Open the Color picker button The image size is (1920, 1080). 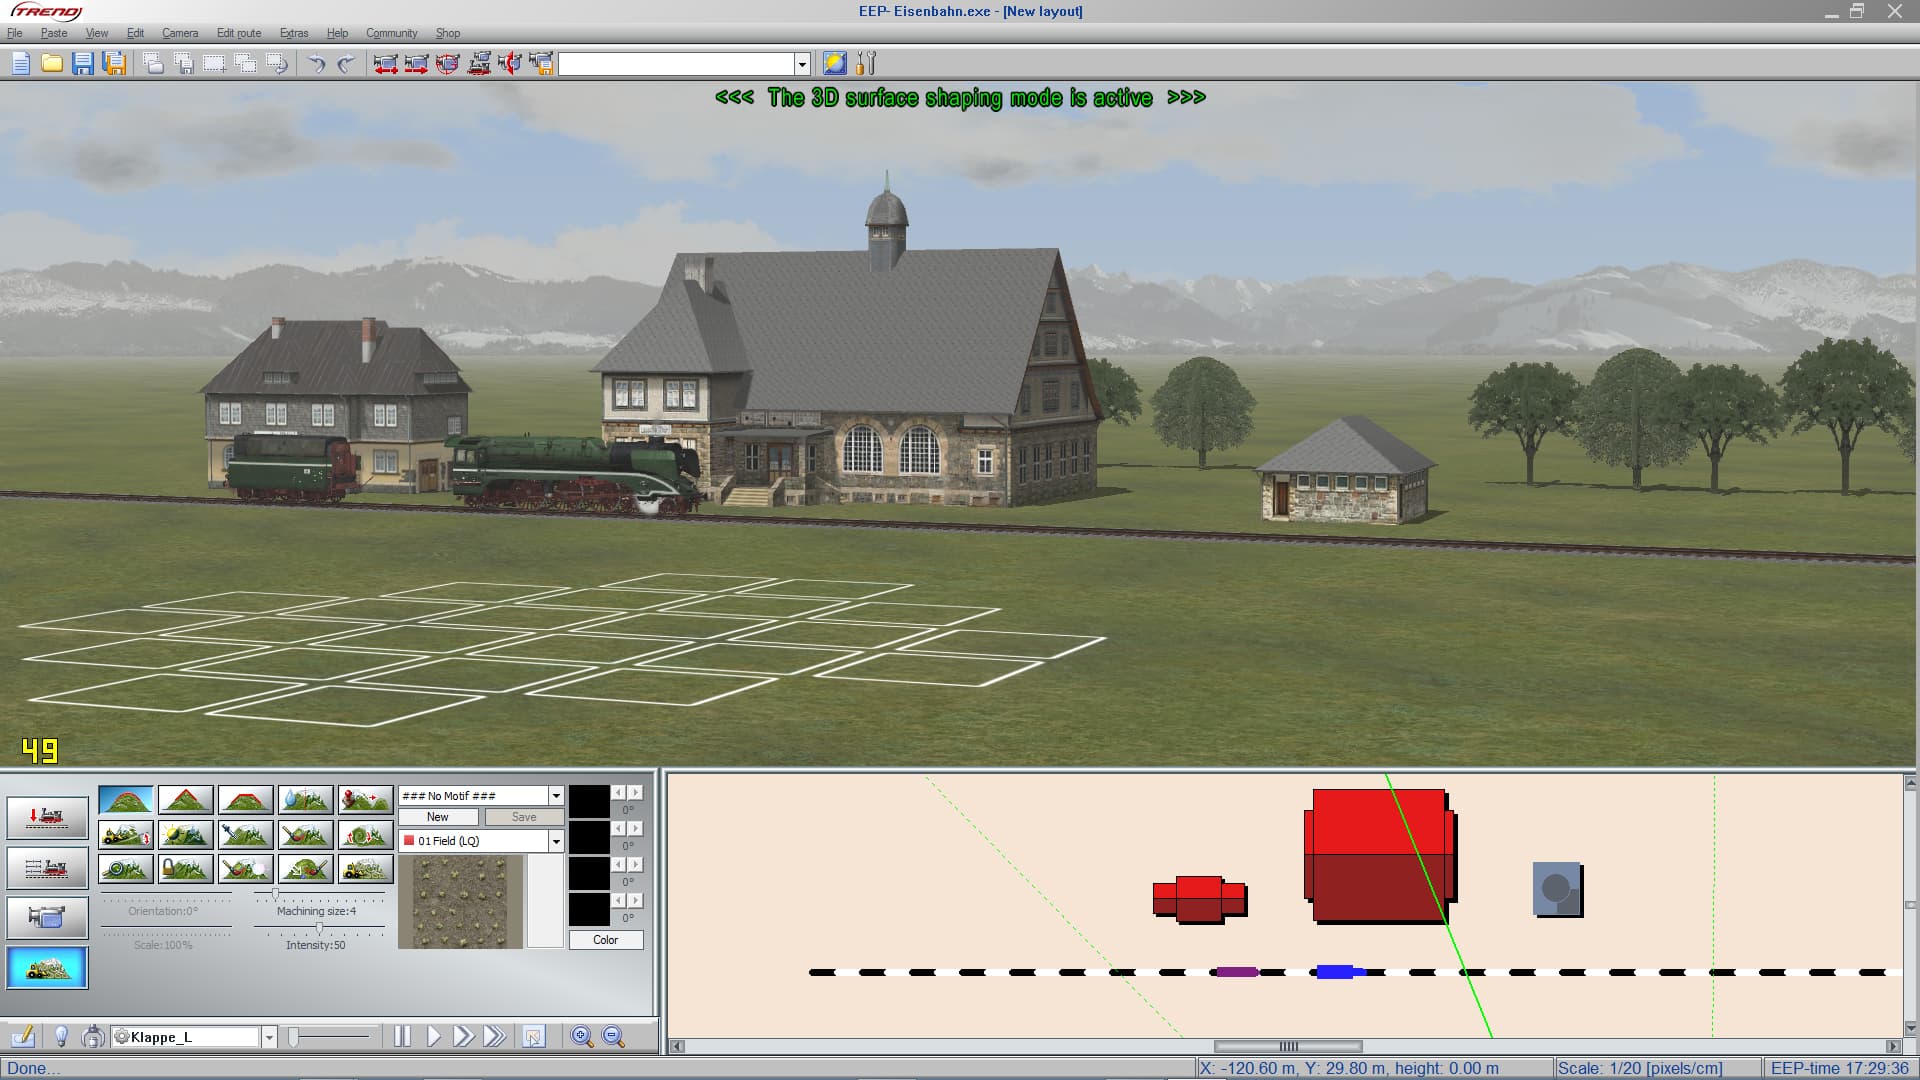tap(606, 939)
